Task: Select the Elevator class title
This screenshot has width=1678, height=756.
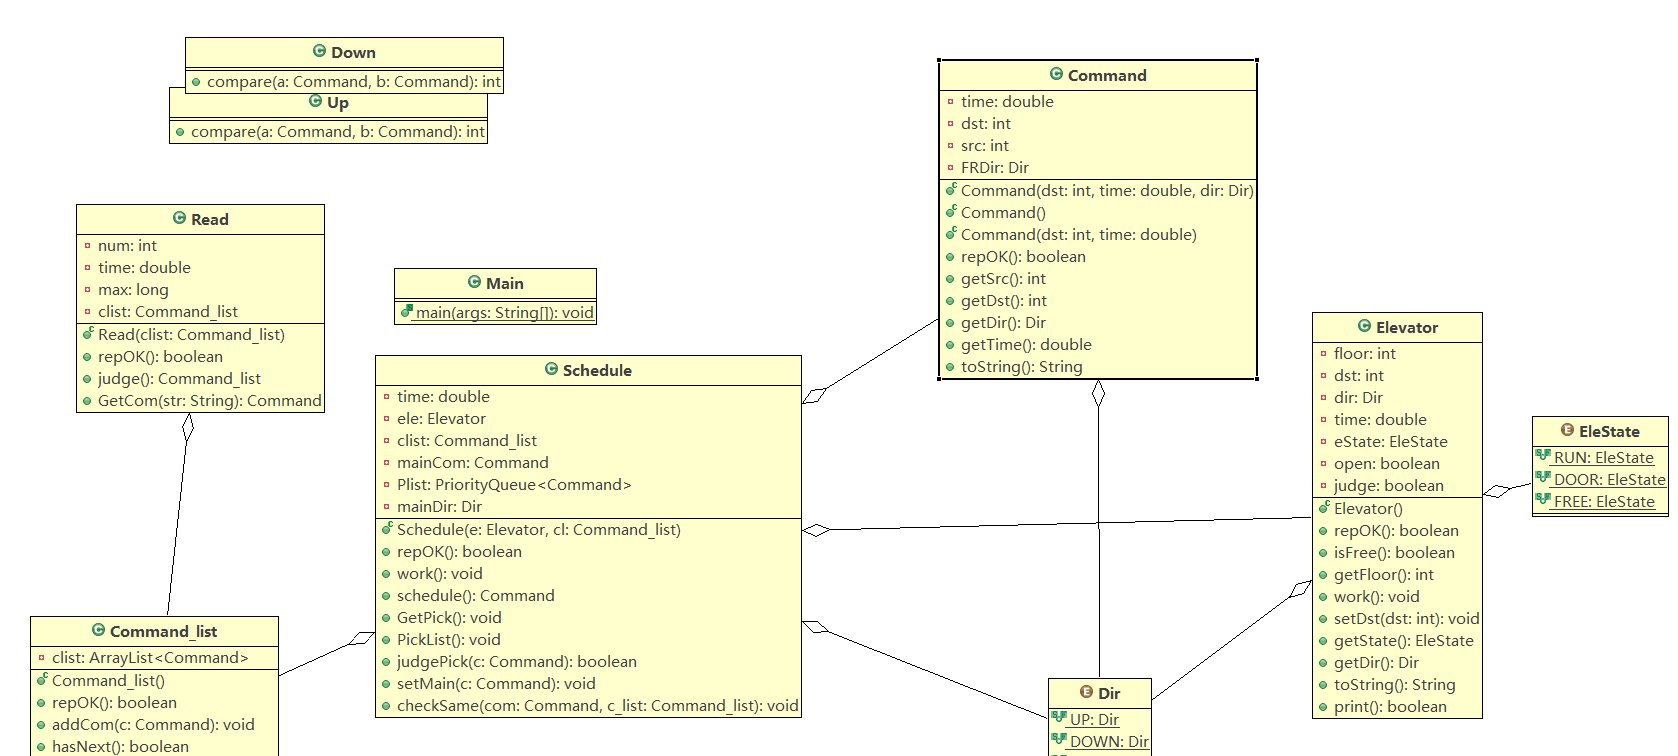Action: tap(1407, 327)
